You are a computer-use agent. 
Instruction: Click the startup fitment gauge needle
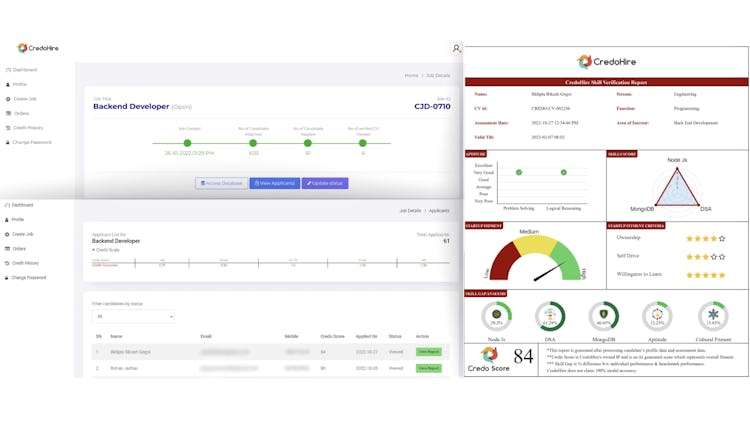pos(549,271)
